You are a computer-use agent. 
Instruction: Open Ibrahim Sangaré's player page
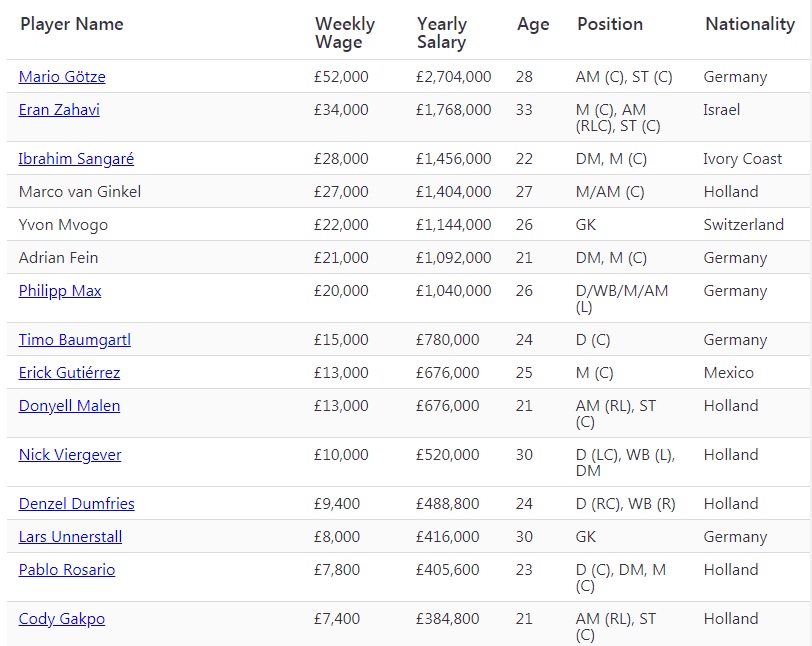[x=76, y=159]
